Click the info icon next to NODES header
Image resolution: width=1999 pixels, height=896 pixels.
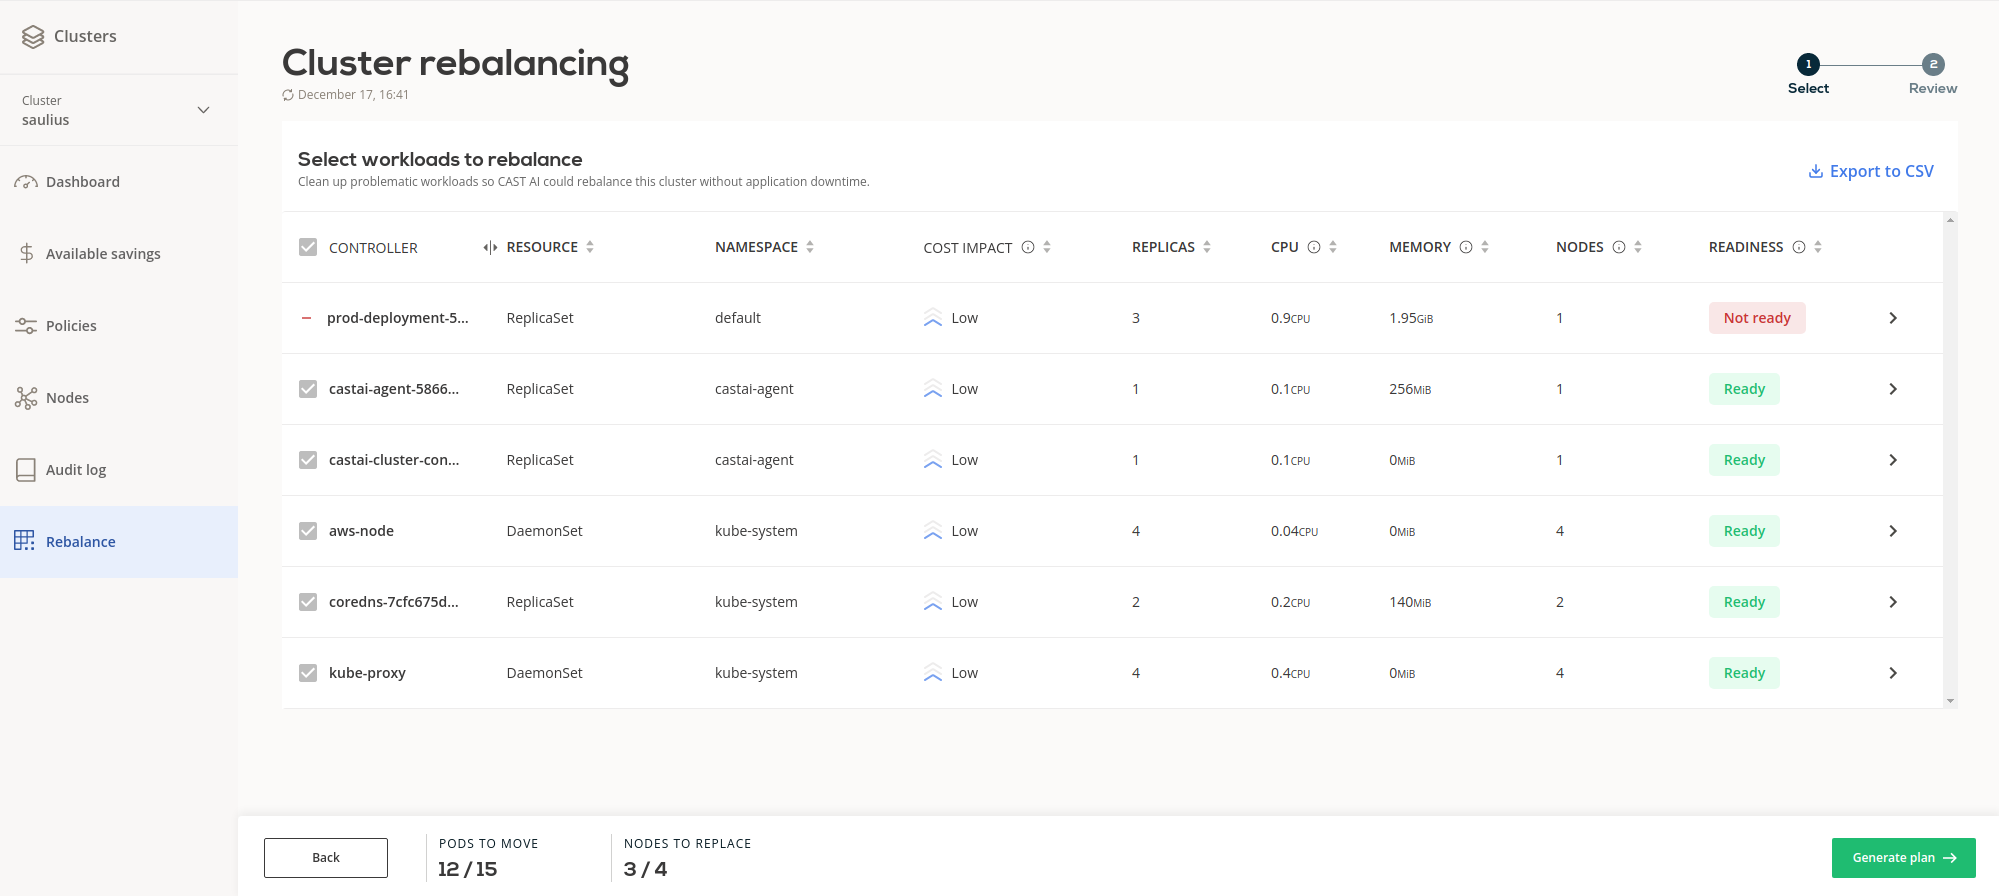(1619, 247)
